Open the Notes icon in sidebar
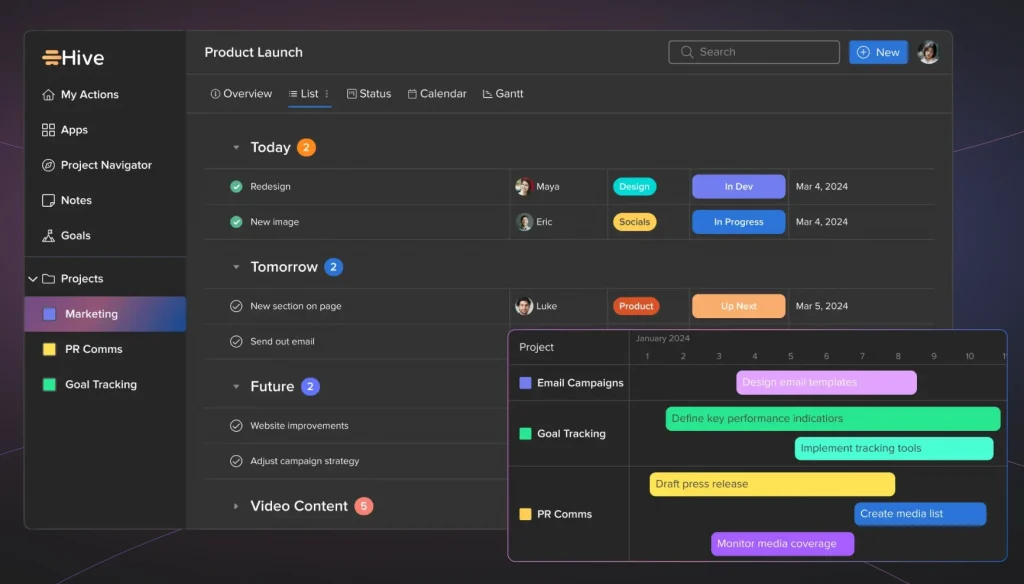The width and height of the screenshot is (1024, 584). coord(48,201)
